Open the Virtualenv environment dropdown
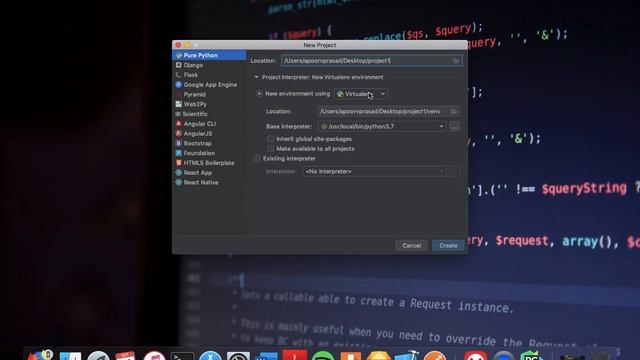This screenshot has width=640, height=360. point(361,94)
